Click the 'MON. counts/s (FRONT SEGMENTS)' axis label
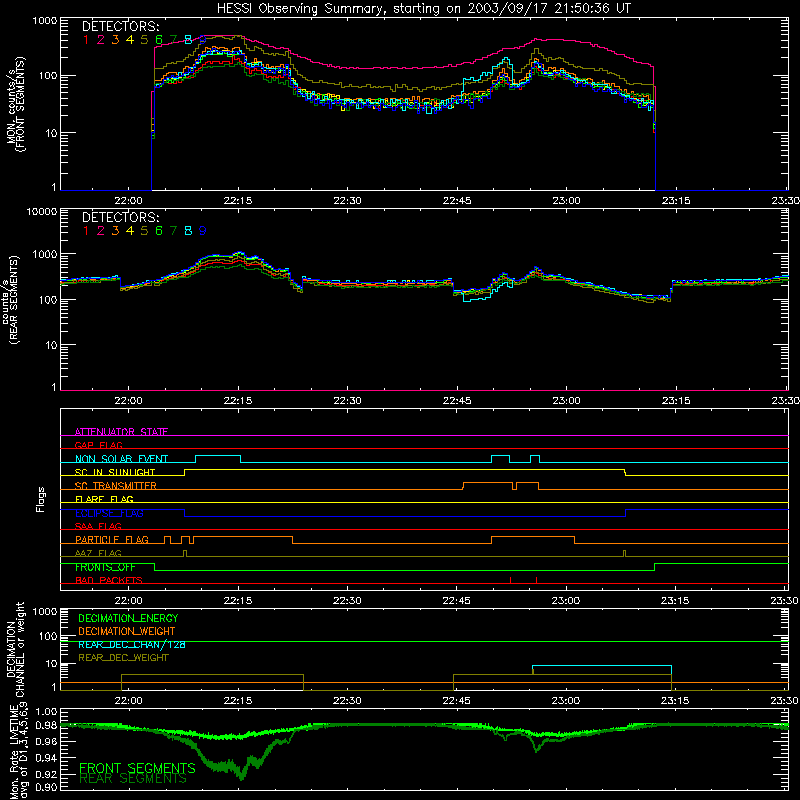 pos(16,104)
